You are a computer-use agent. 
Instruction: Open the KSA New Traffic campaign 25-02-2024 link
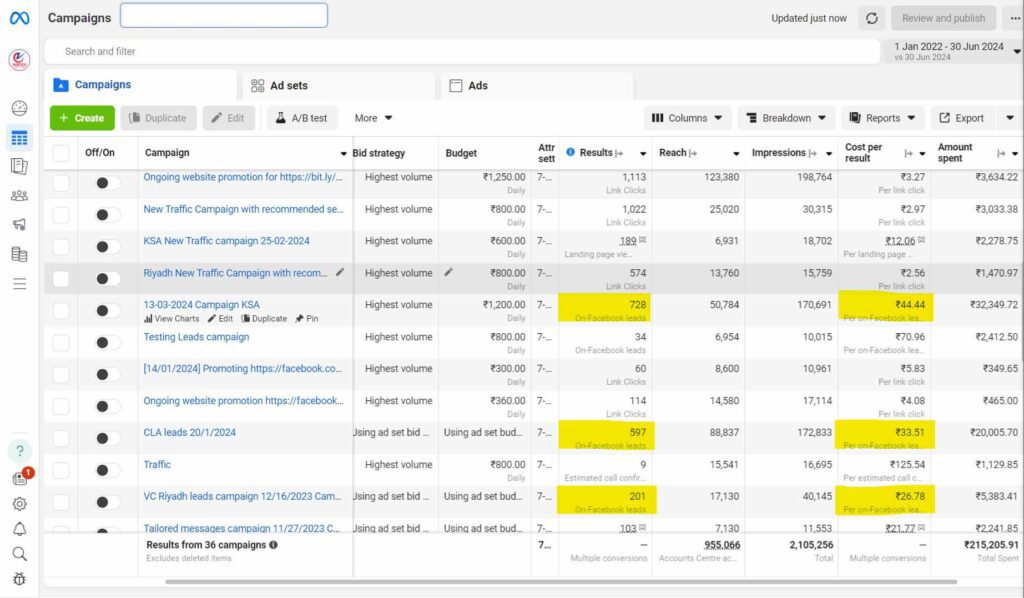click(x=226, y=240)
